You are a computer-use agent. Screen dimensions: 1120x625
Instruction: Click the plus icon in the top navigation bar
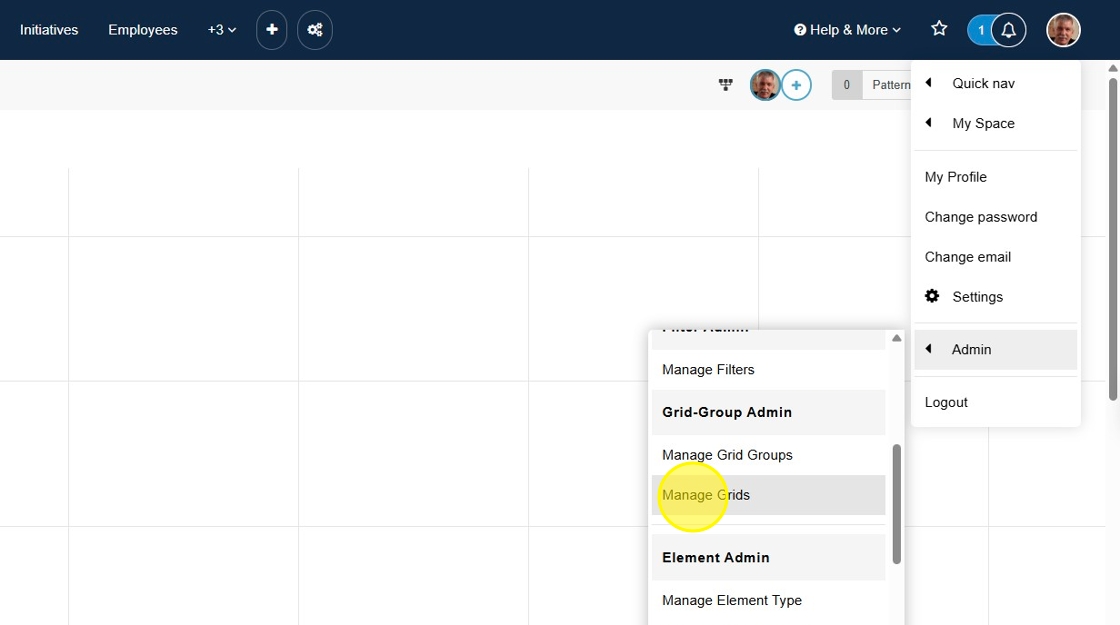coord(271,30)
